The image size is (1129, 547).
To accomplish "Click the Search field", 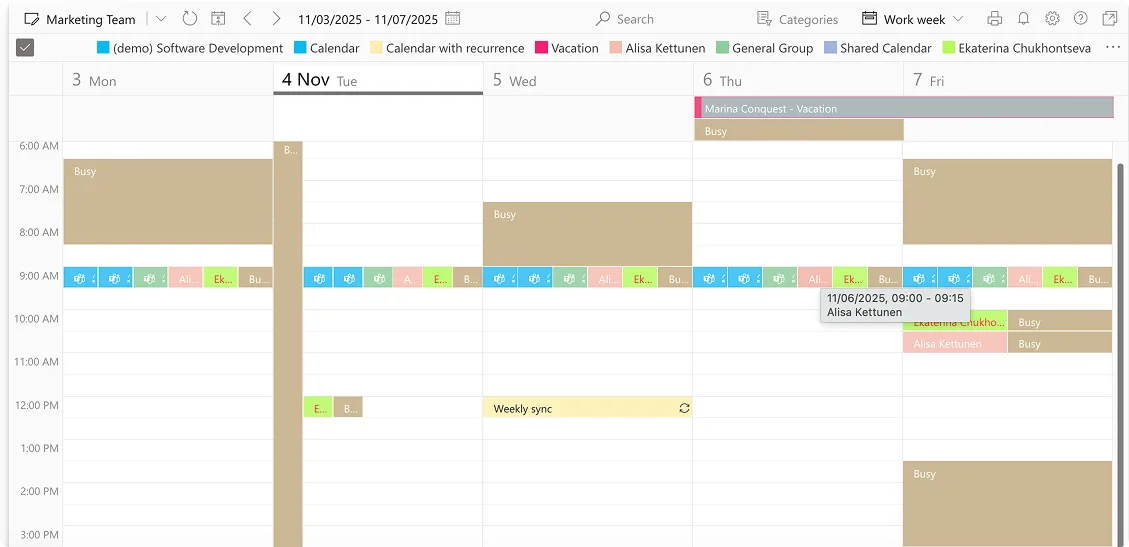I will pyautogui.click(x=625, y=19).
